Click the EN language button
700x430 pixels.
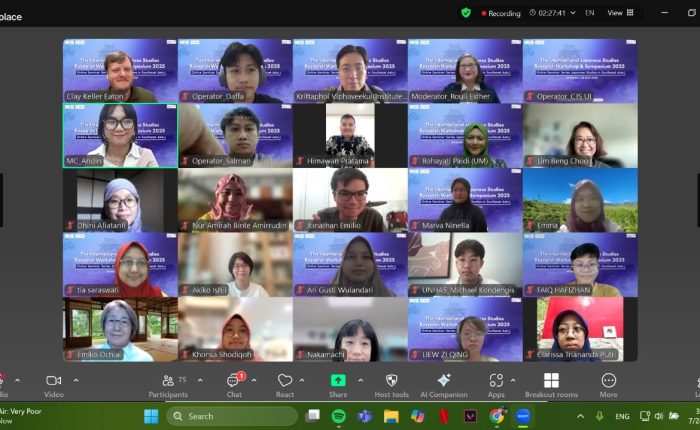tap(588, 13)
